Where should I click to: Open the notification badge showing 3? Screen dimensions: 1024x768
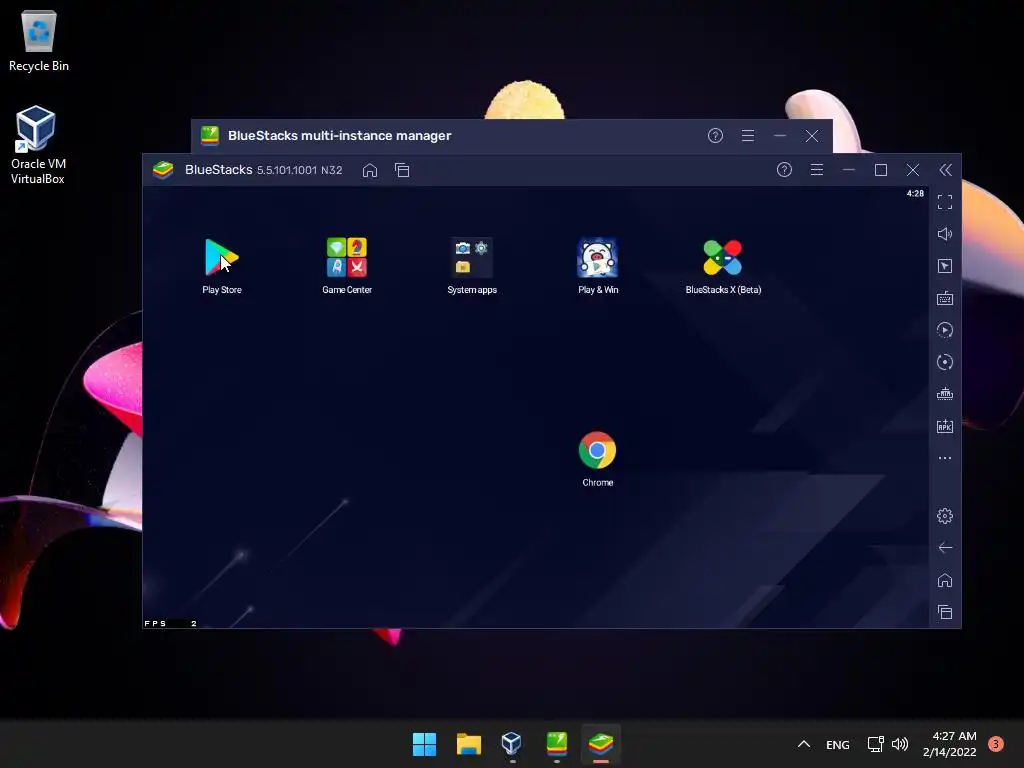pos(995,744)
